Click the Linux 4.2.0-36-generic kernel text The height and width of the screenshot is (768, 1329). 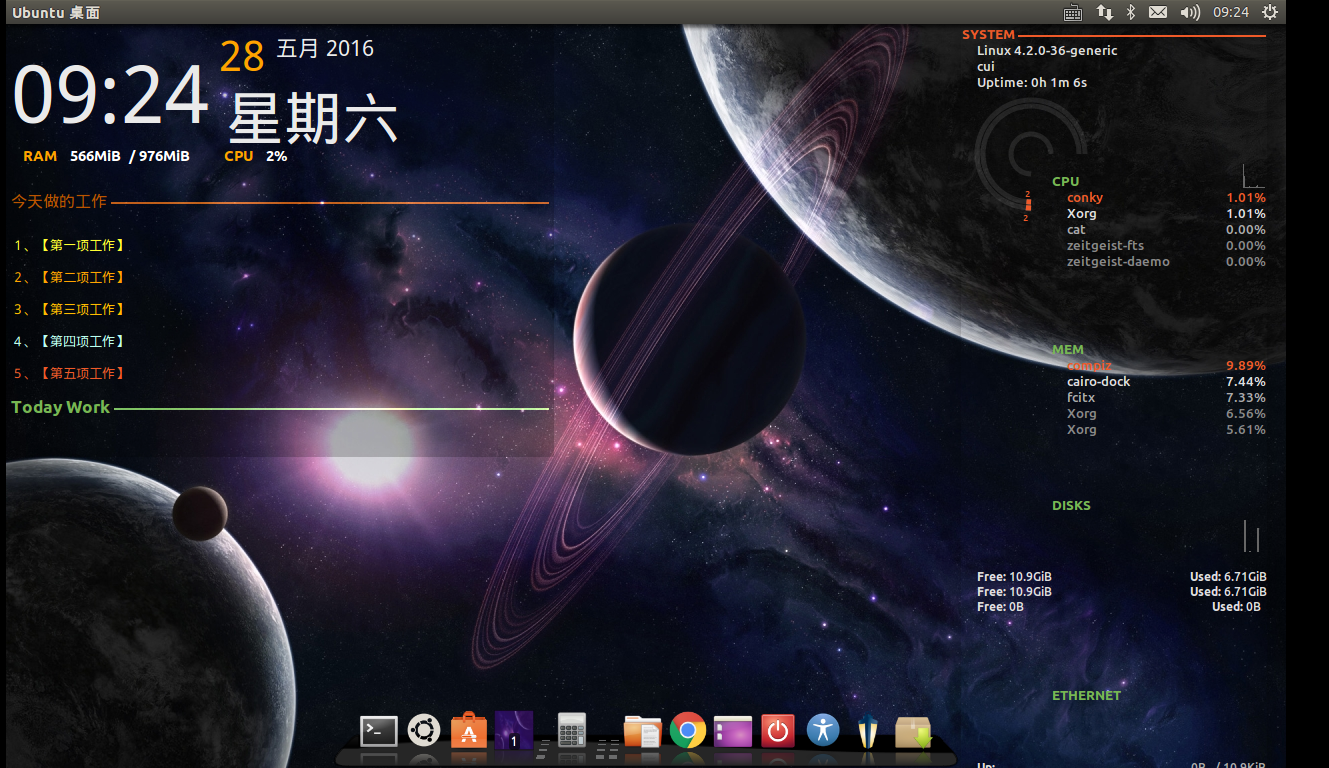pyautogui.click(x=1047, y=51)
